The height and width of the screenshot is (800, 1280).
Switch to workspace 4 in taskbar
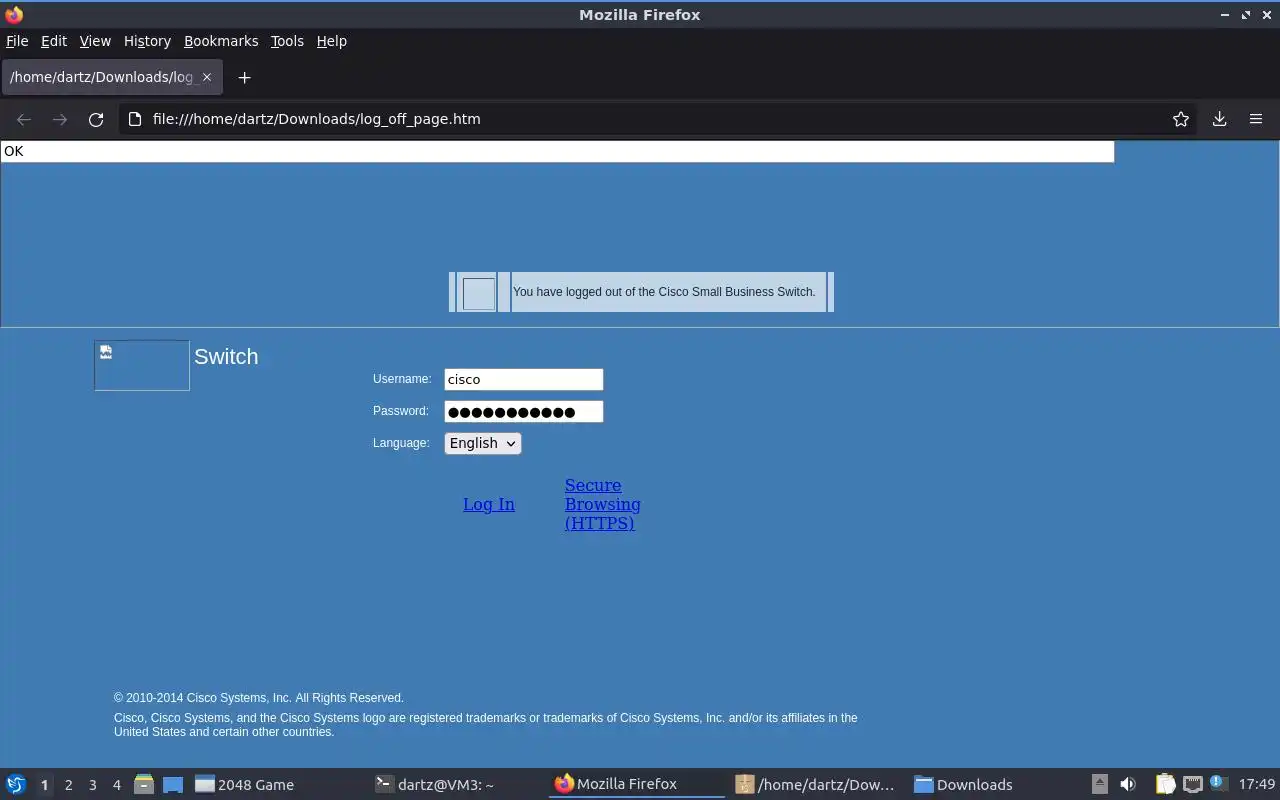[116, 785]
